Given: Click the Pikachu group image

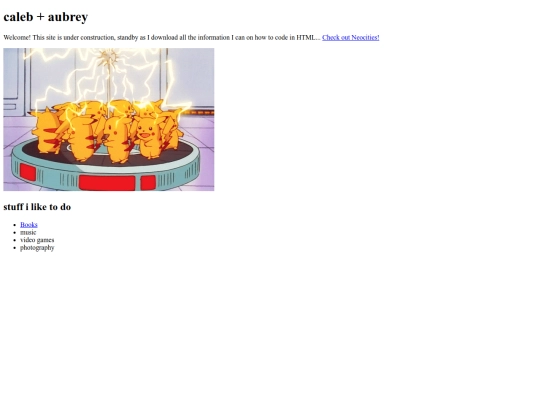Looking at the screenshot, I should point(109,120).
